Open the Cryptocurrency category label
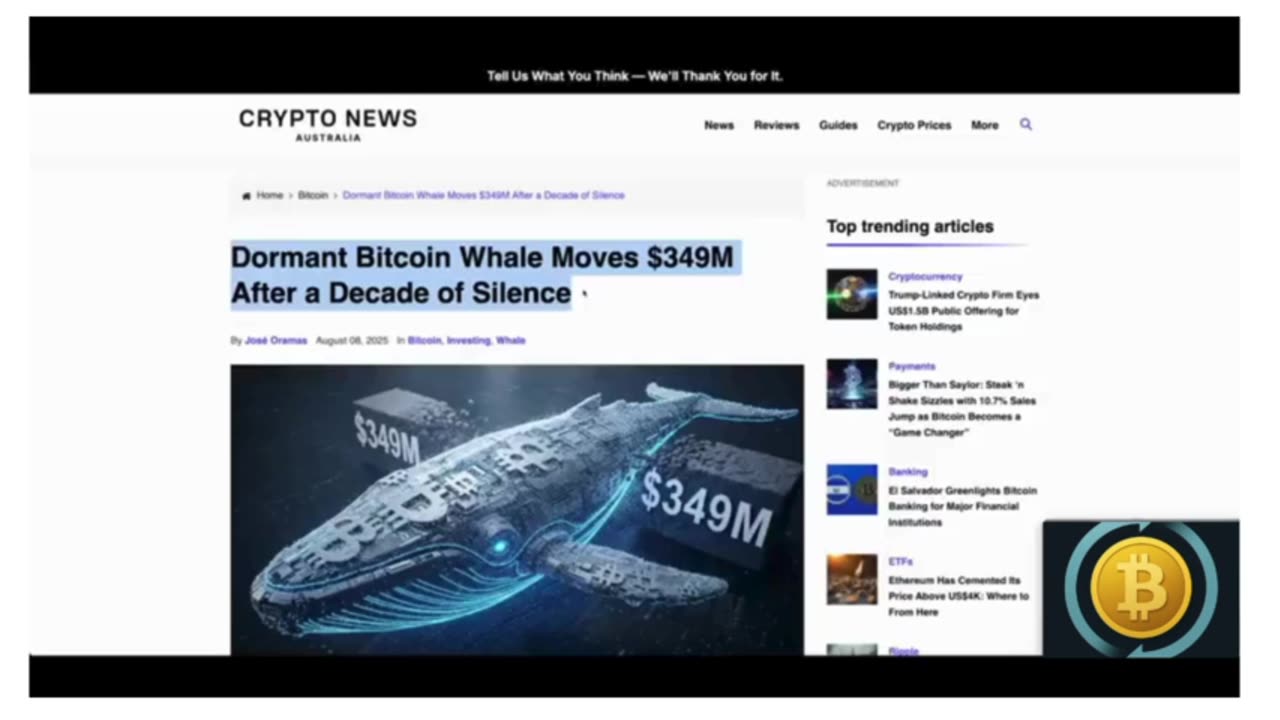Image resolution: width=1280 pixels, height=720 pixels. (x=925, y=277)
